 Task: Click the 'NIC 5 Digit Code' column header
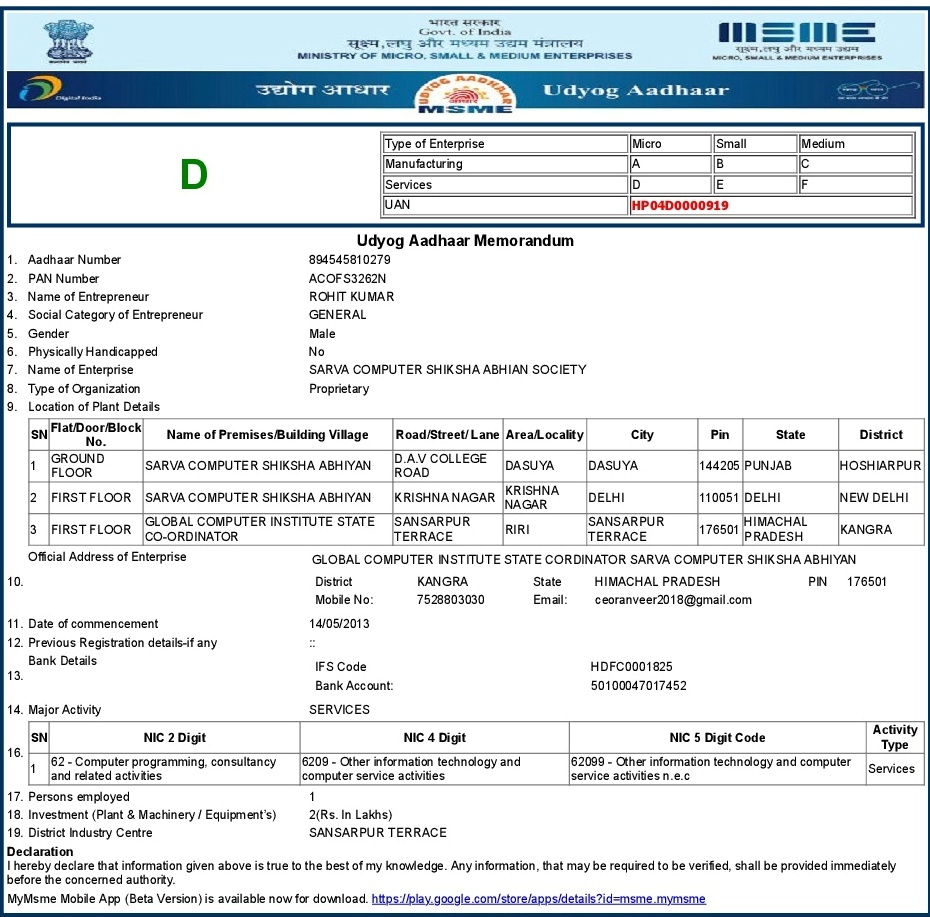click(717, 738)
